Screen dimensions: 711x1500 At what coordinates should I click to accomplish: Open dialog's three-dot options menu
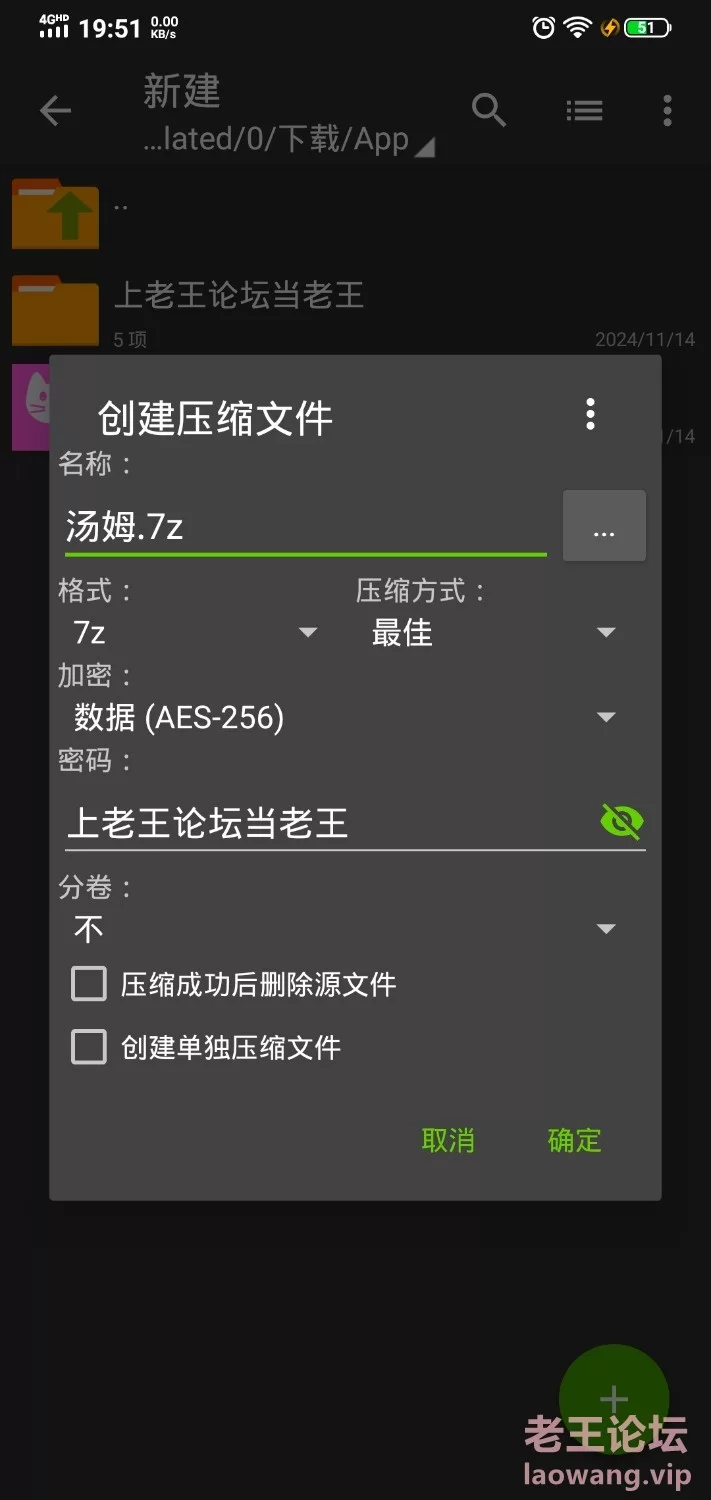tap(591, 413)
